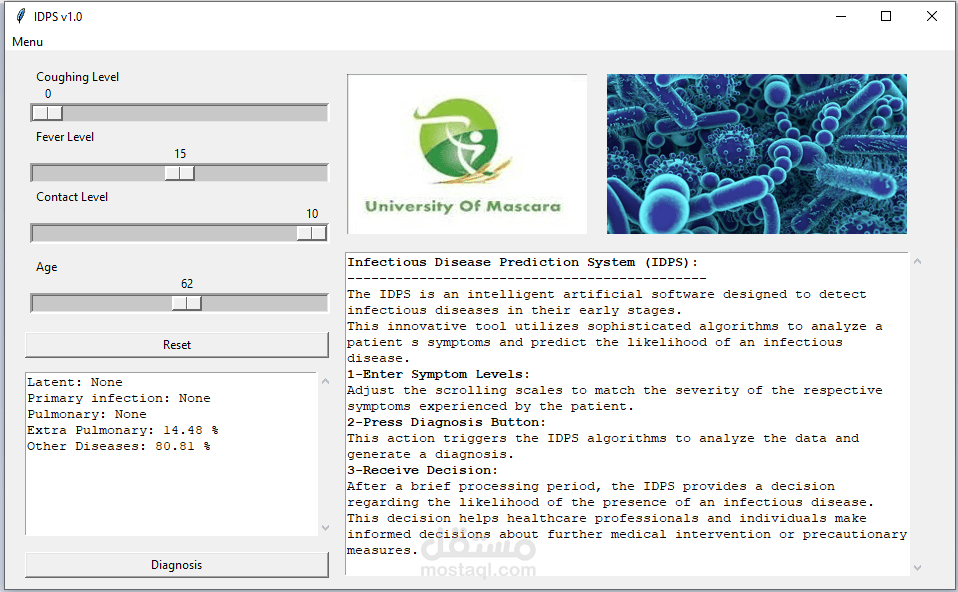Click the scrollbar down arrow of the results box
This screenshot has width=958, height=592.
pyautogui.click(x=324, y=528)
